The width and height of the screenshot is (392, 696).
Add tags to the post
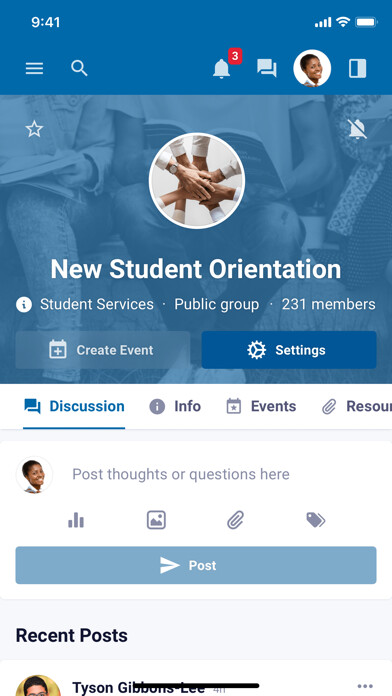[x=316, y=520]
